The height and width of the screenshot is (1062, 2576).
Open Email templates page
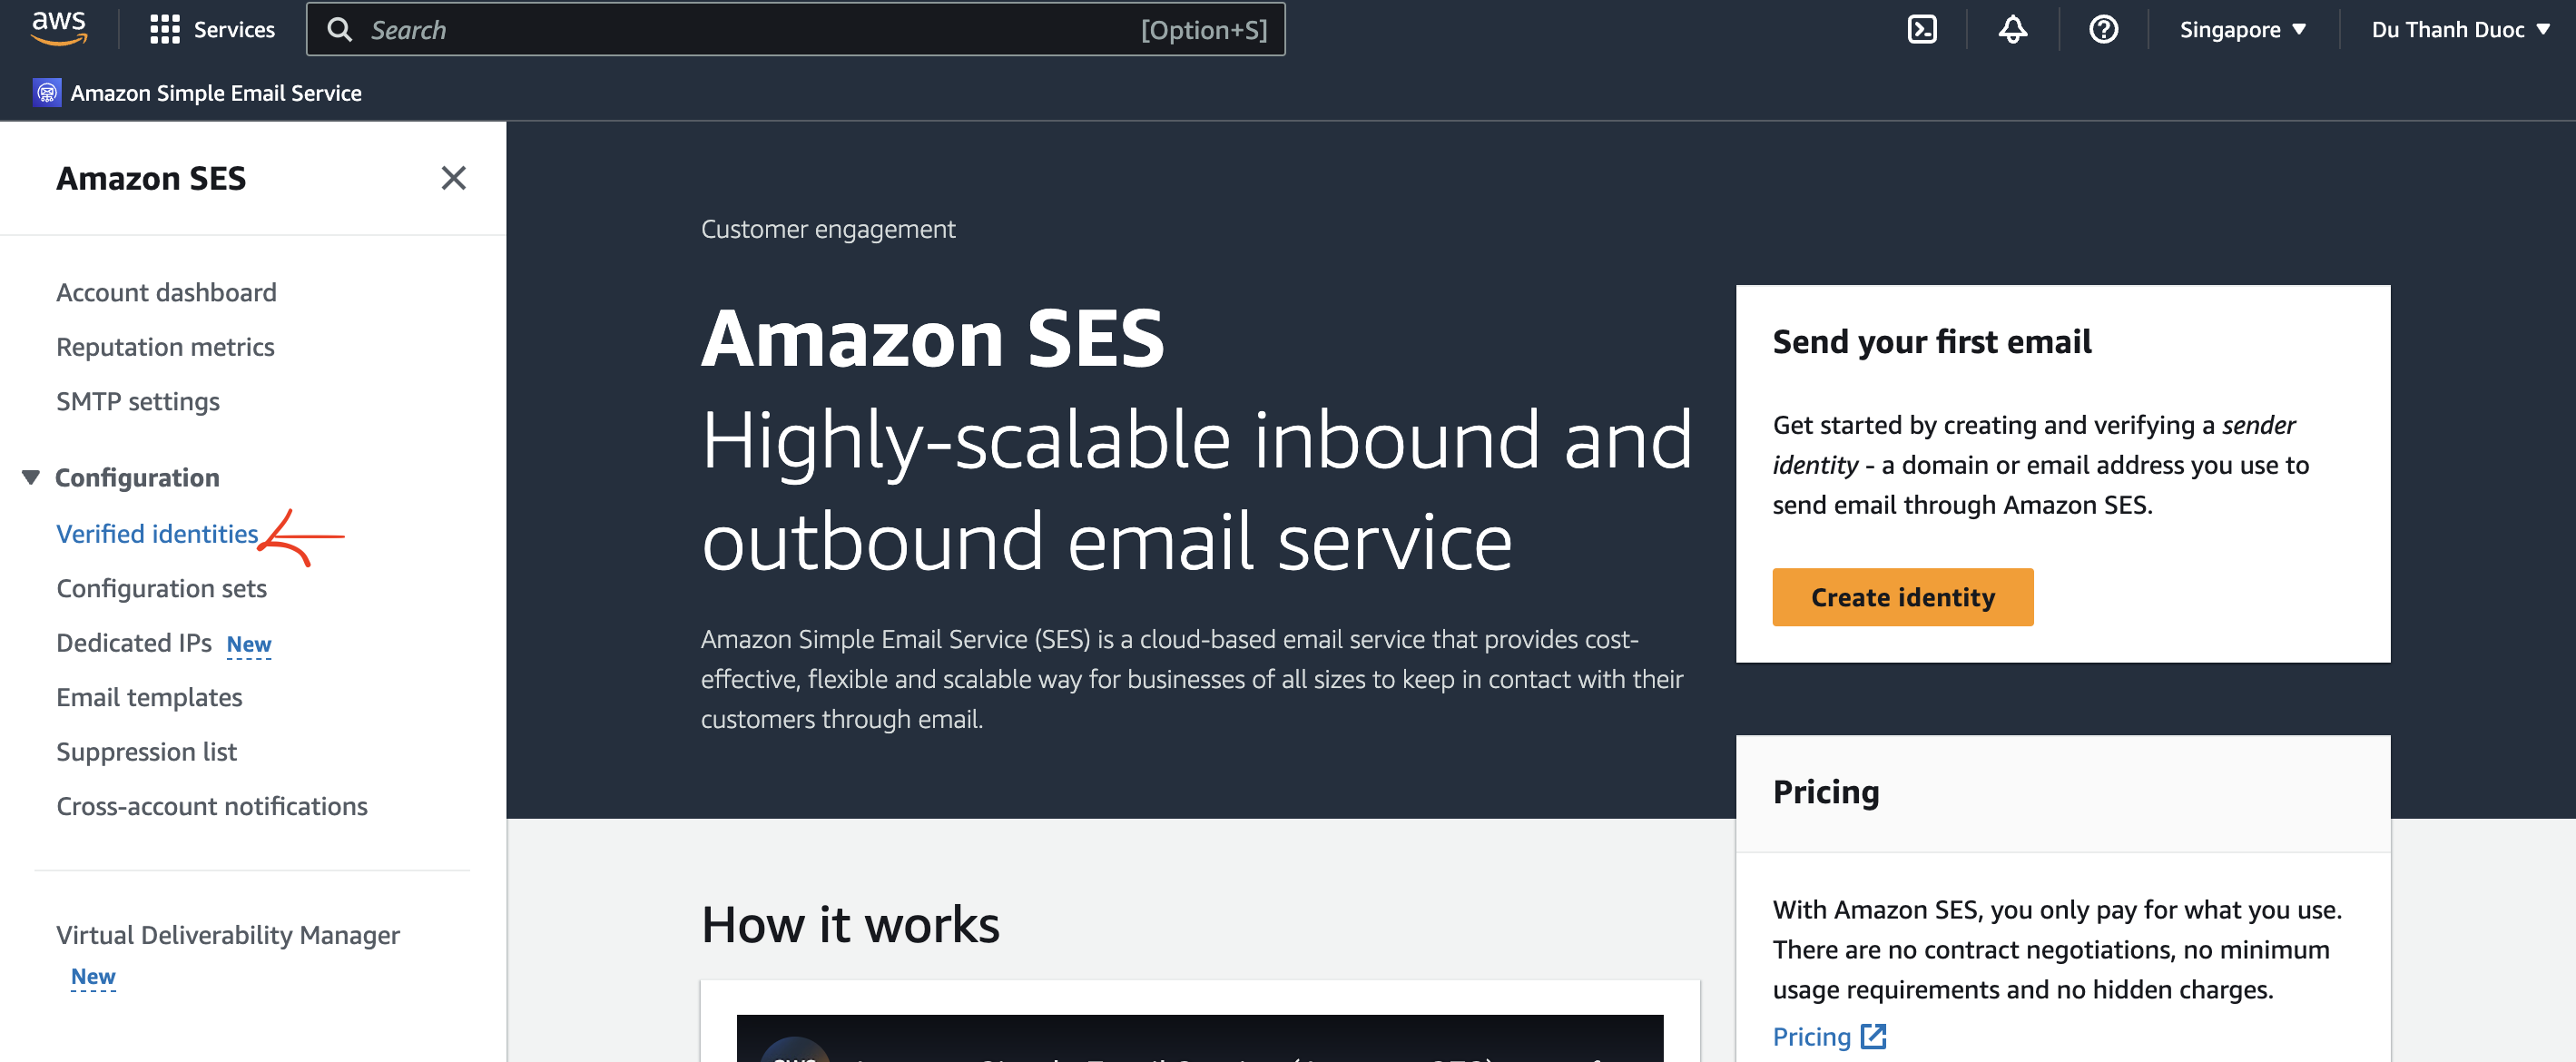149,697
